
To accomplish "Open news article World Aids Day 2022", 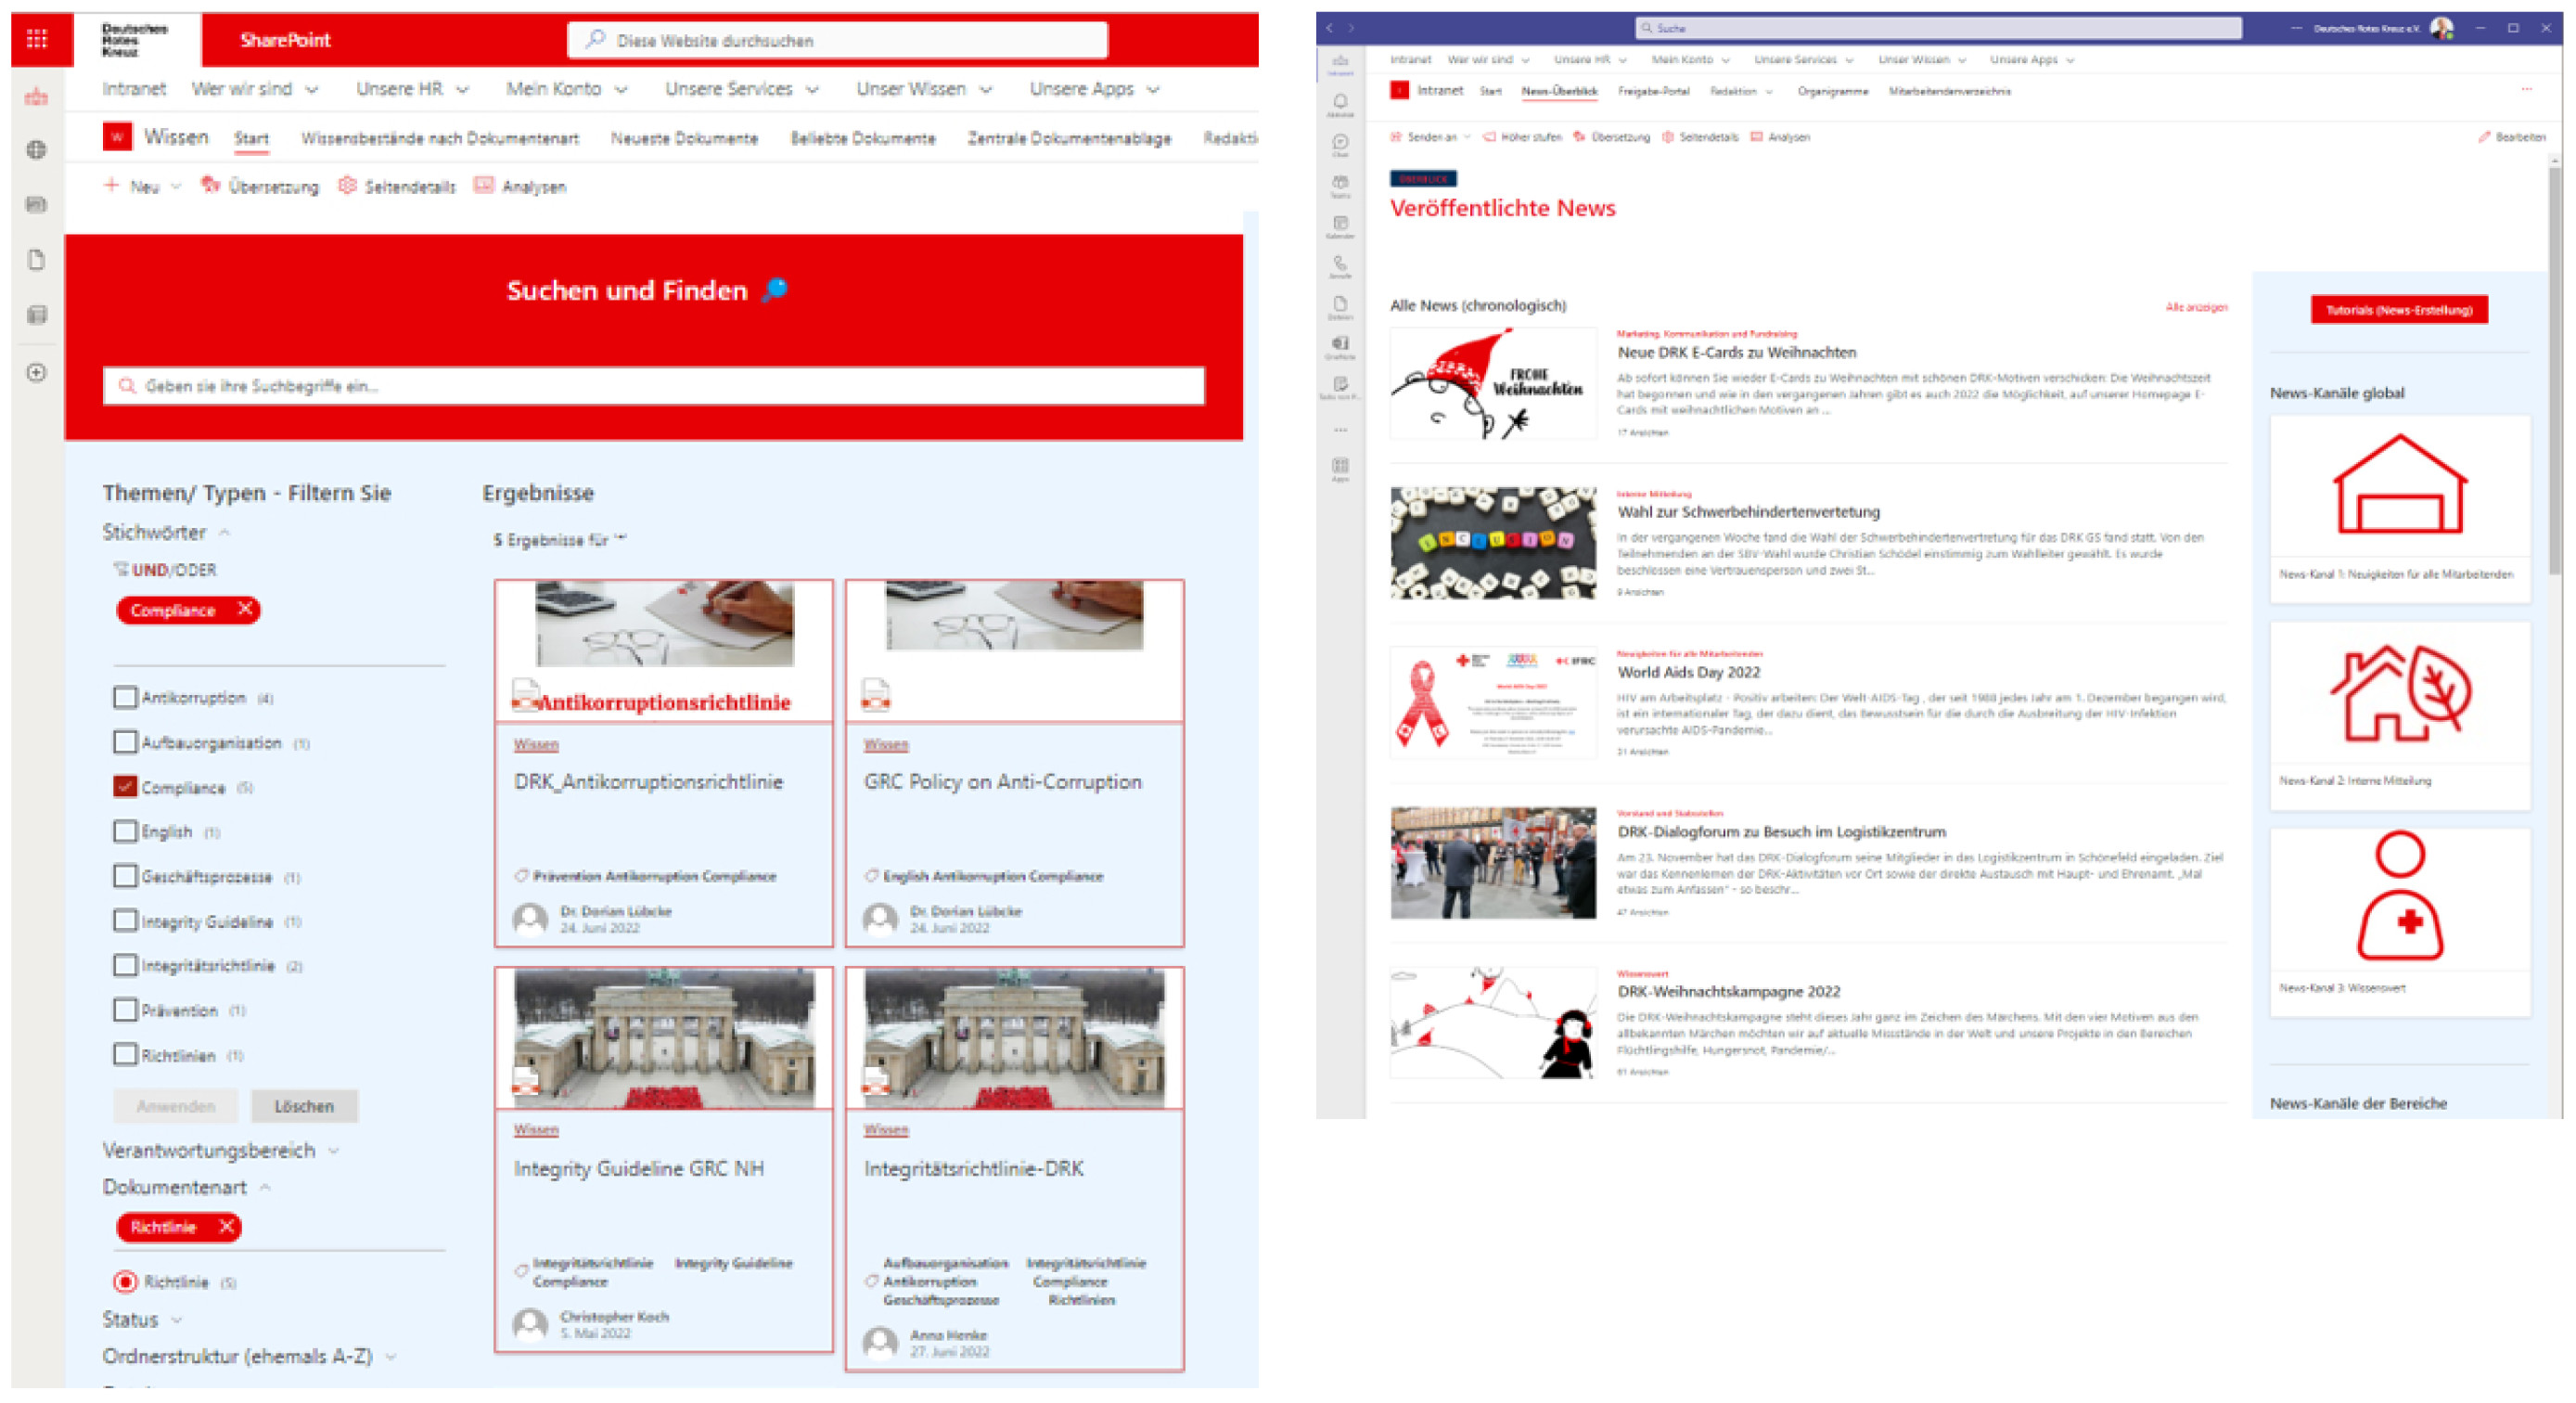I will coord(1689,672).
